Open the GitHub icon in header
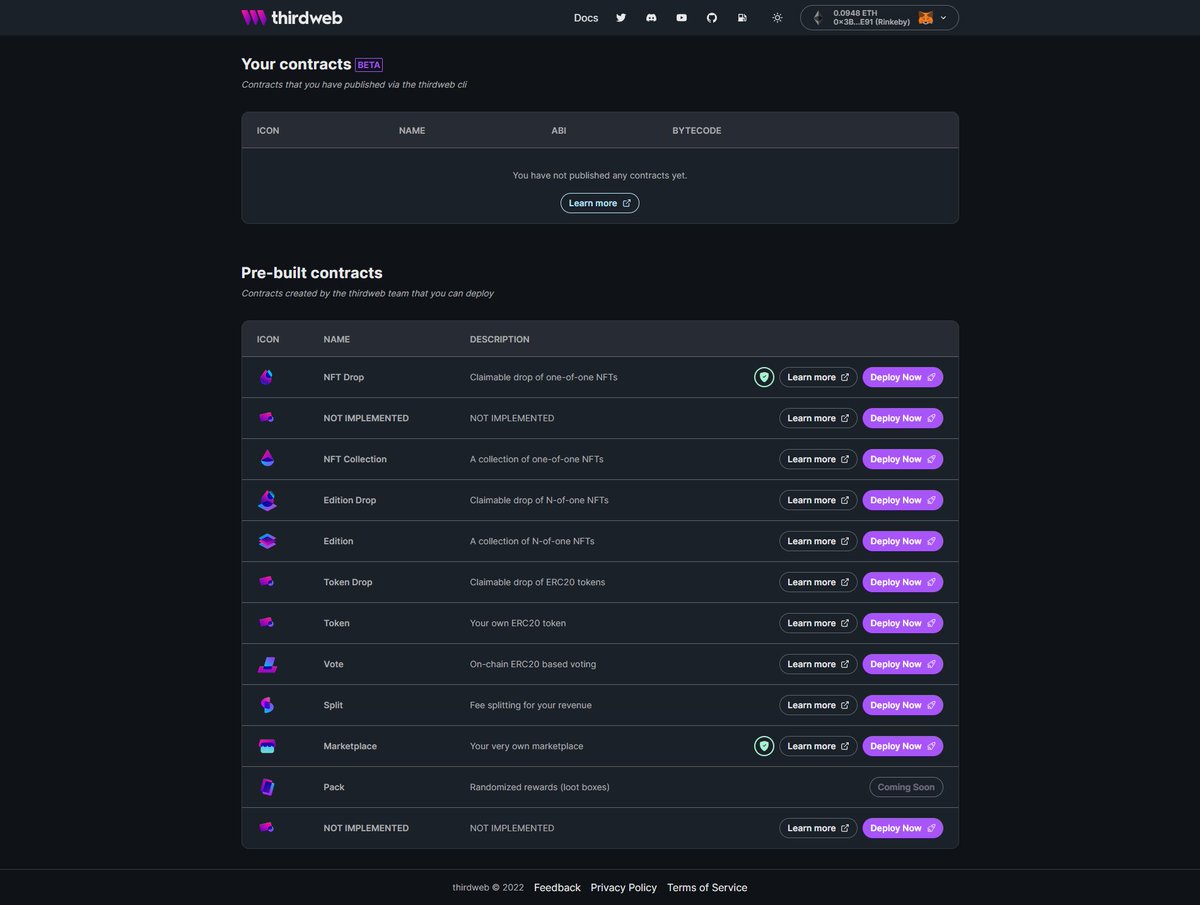This screenshot has width=1200, height=905. (x=712, y=18)
